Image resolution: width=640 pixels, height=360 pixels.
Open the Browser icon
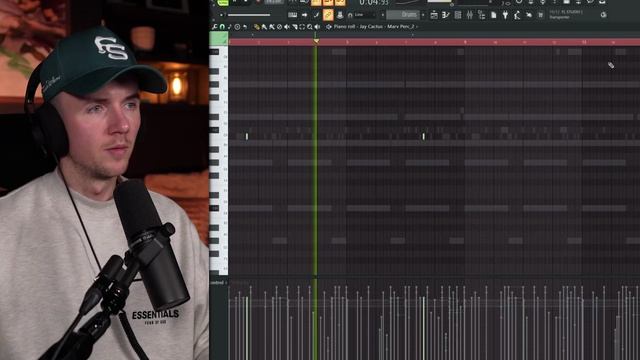tap(482, 15)
